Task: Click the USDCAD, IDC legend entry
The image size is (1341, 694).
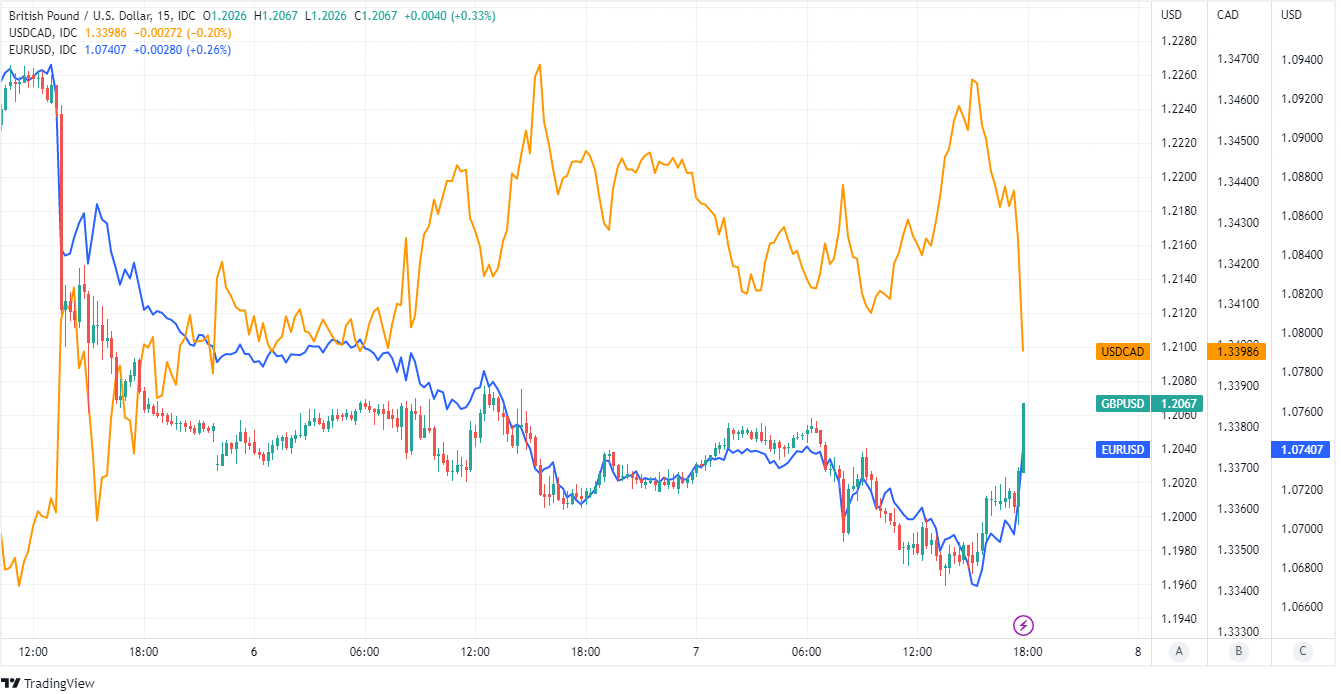Action: [x=43, y=33]
